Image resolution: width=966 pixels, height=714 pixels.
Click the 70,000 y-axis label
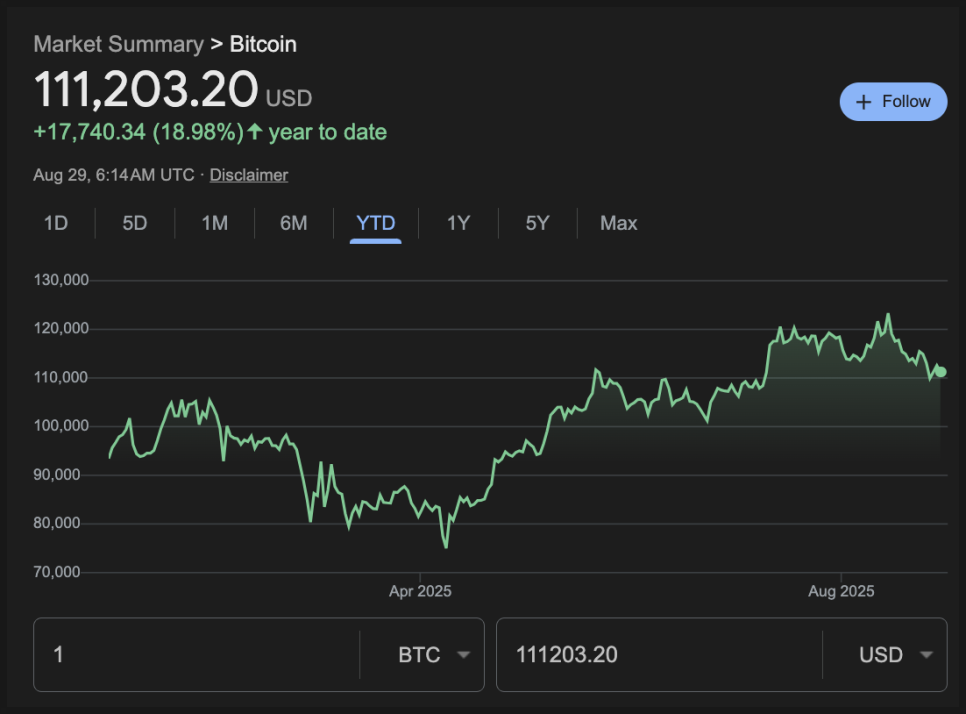[57, 572]
